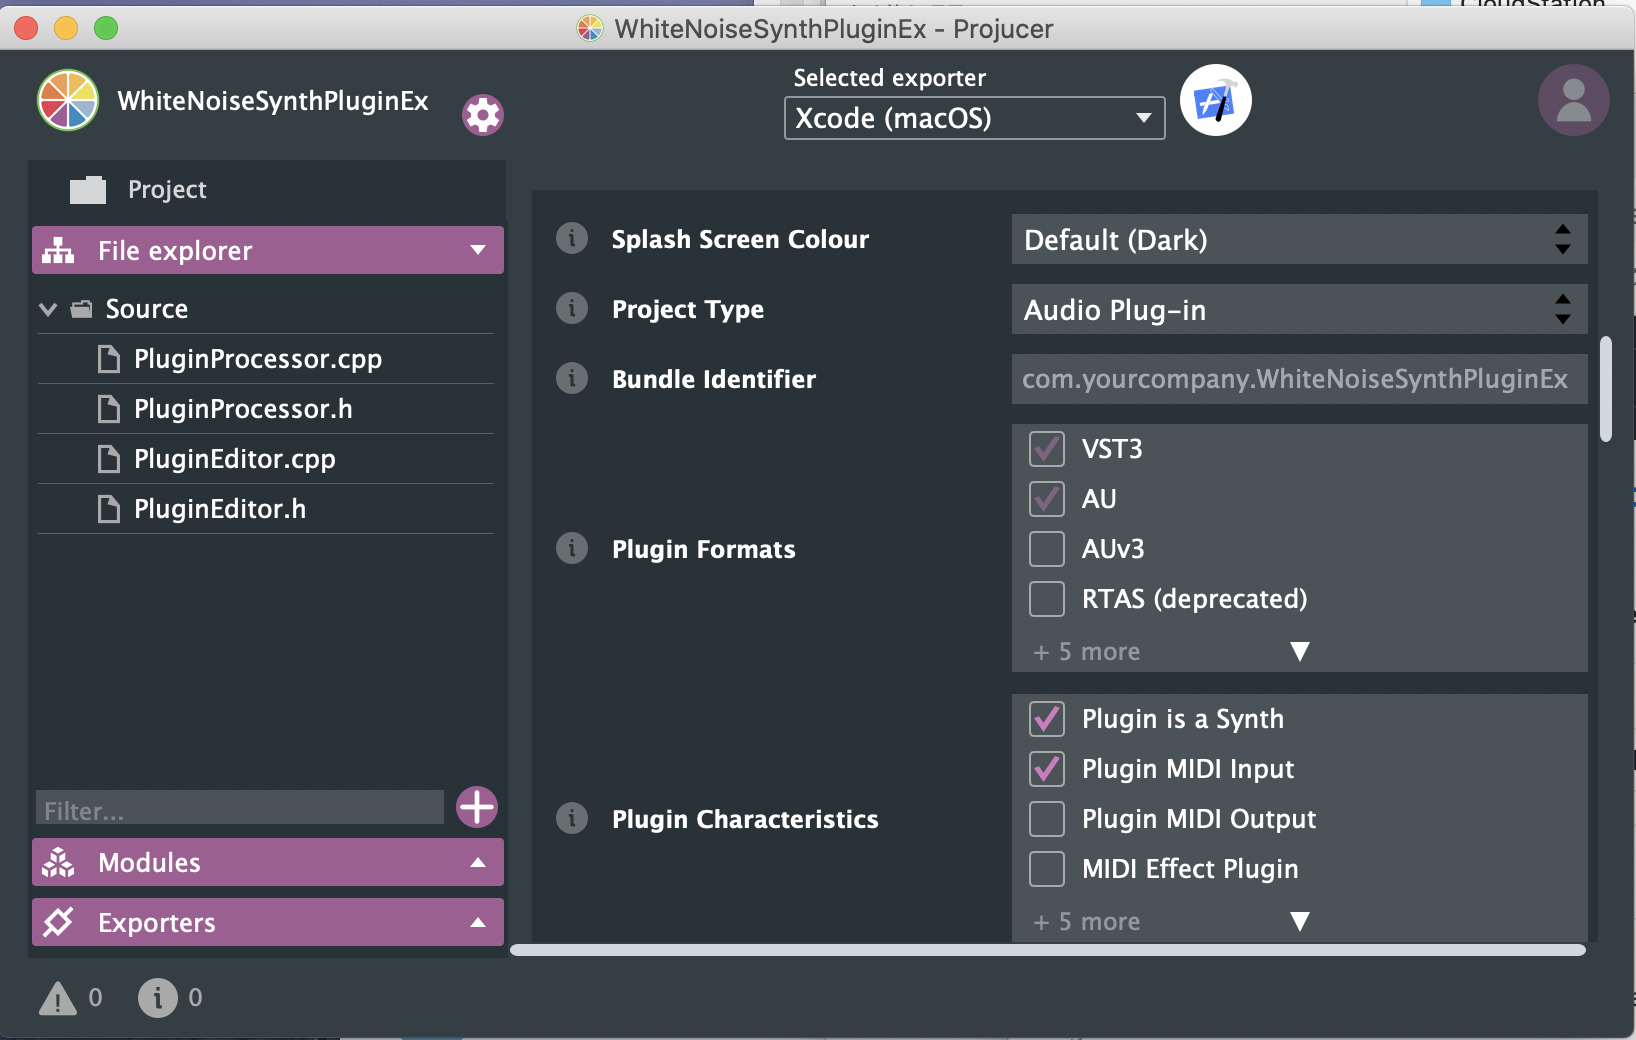Open the Projucer settings gear
The height and width of the screenshot is (1040, 1636).
coord(483,114)
